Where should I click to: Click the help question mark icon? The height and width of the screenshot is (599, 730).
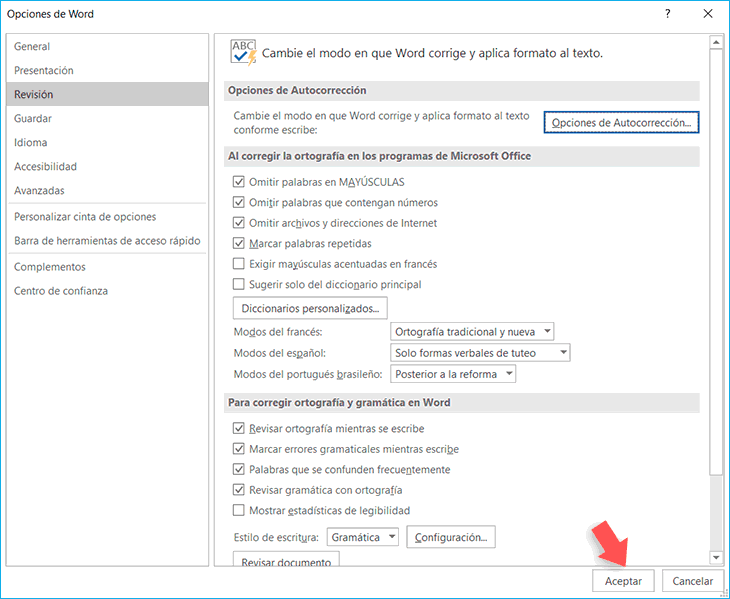coord(667,14)
